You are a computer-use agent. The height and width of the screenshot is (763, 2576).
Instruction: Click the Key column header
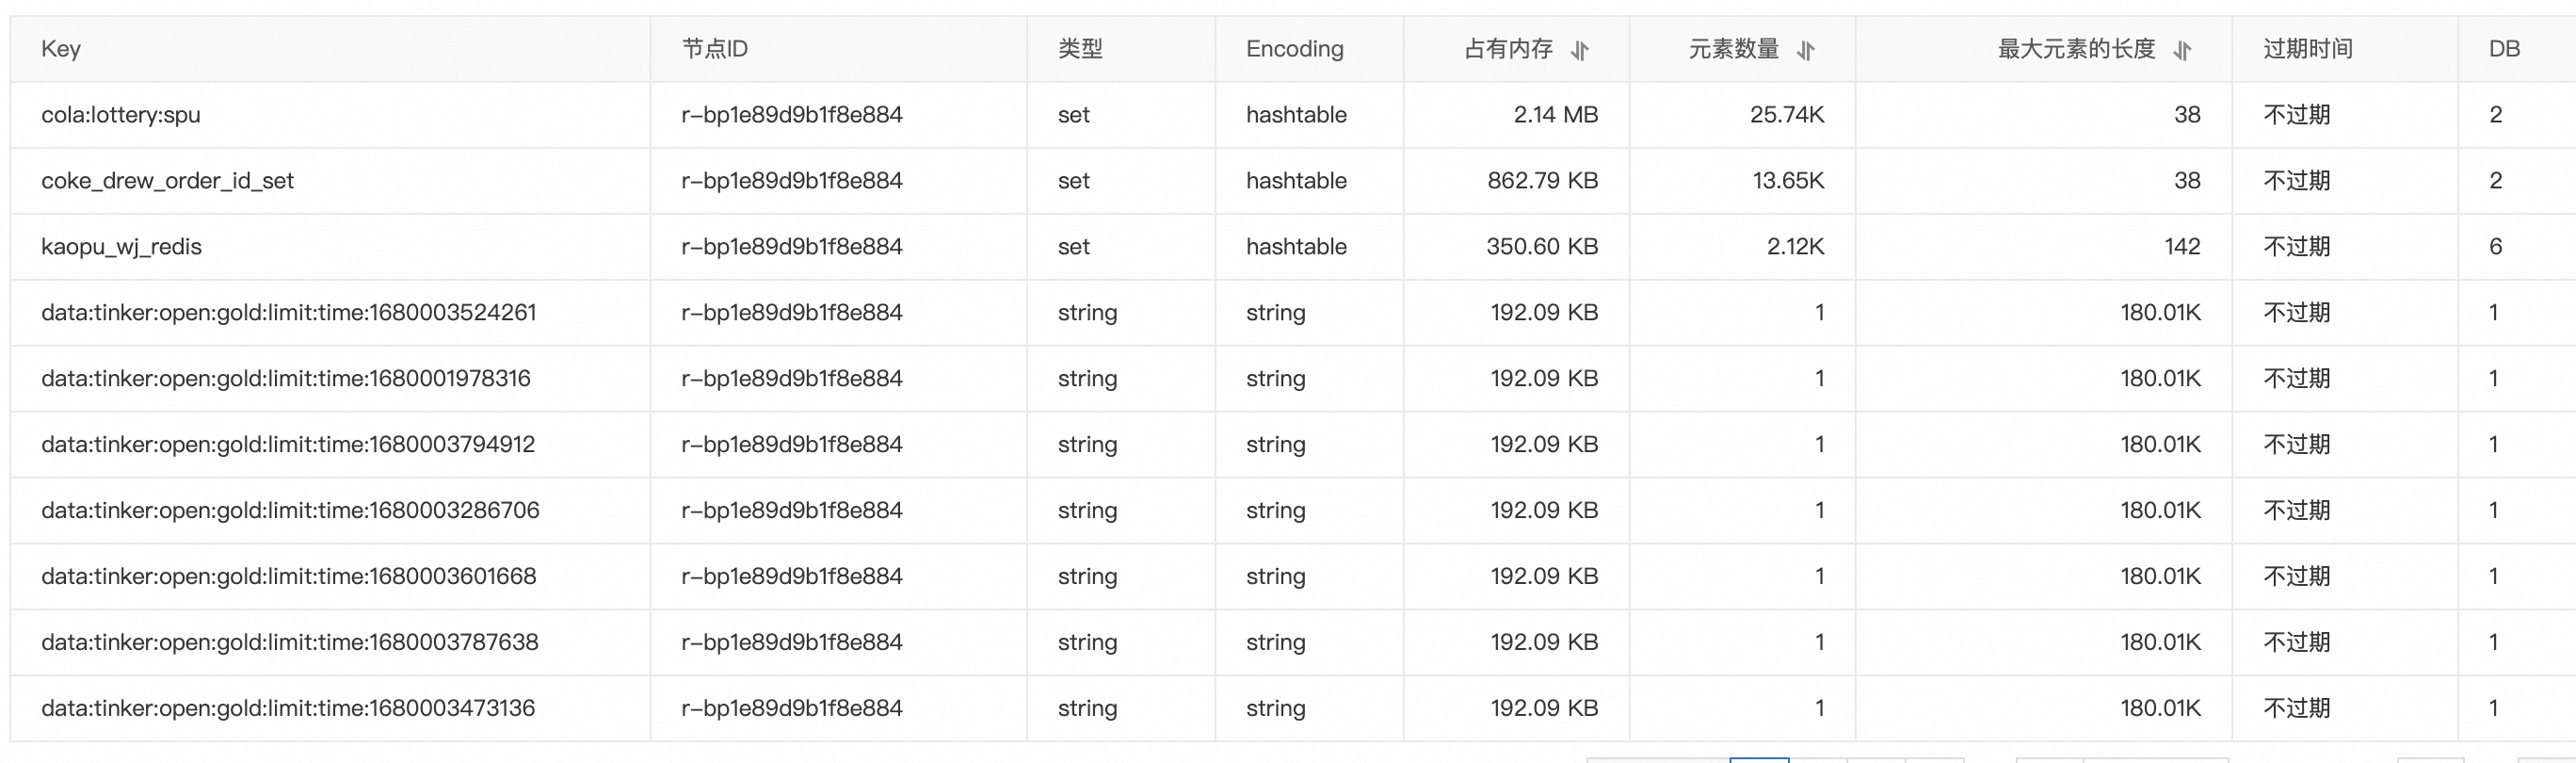[x=61, y=49]
